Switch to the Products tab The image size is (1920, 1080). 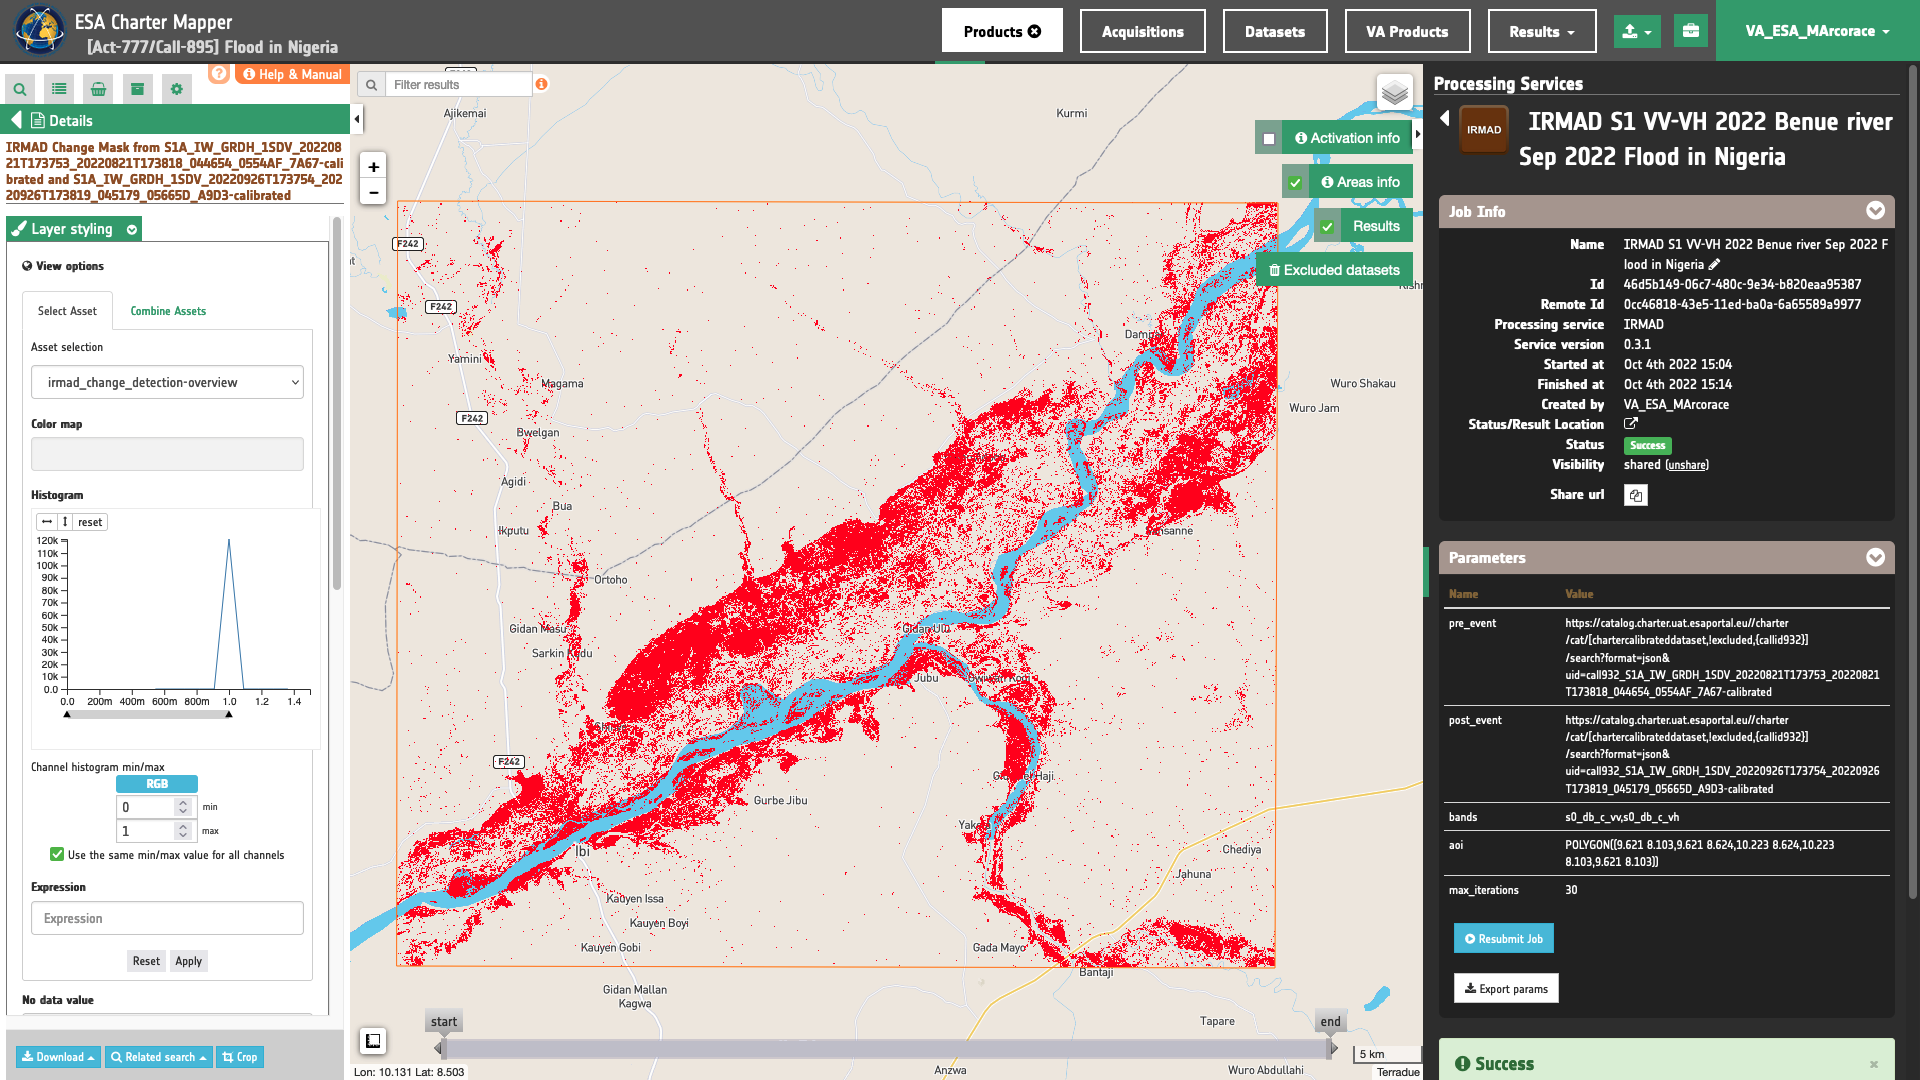pyautogui.click(x=1002, y=31)
